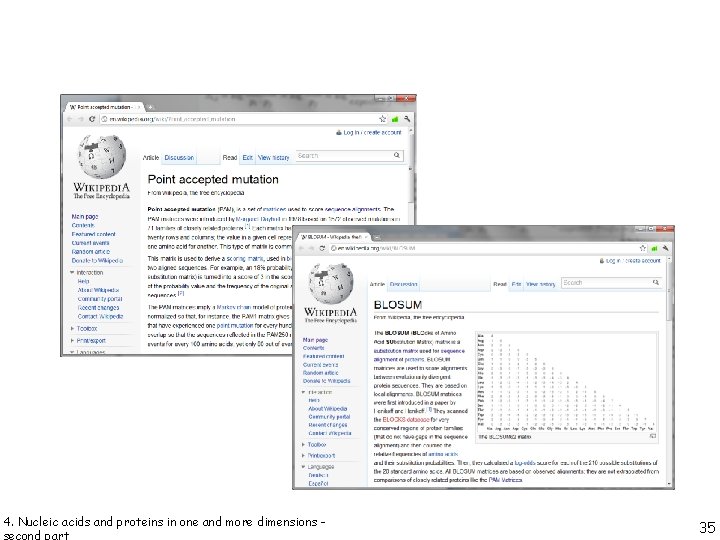Viewport: 720px width, 540px height.
Task: Click the green extension icon in the BLOSUM window
Action: click(x=654, y=248)
